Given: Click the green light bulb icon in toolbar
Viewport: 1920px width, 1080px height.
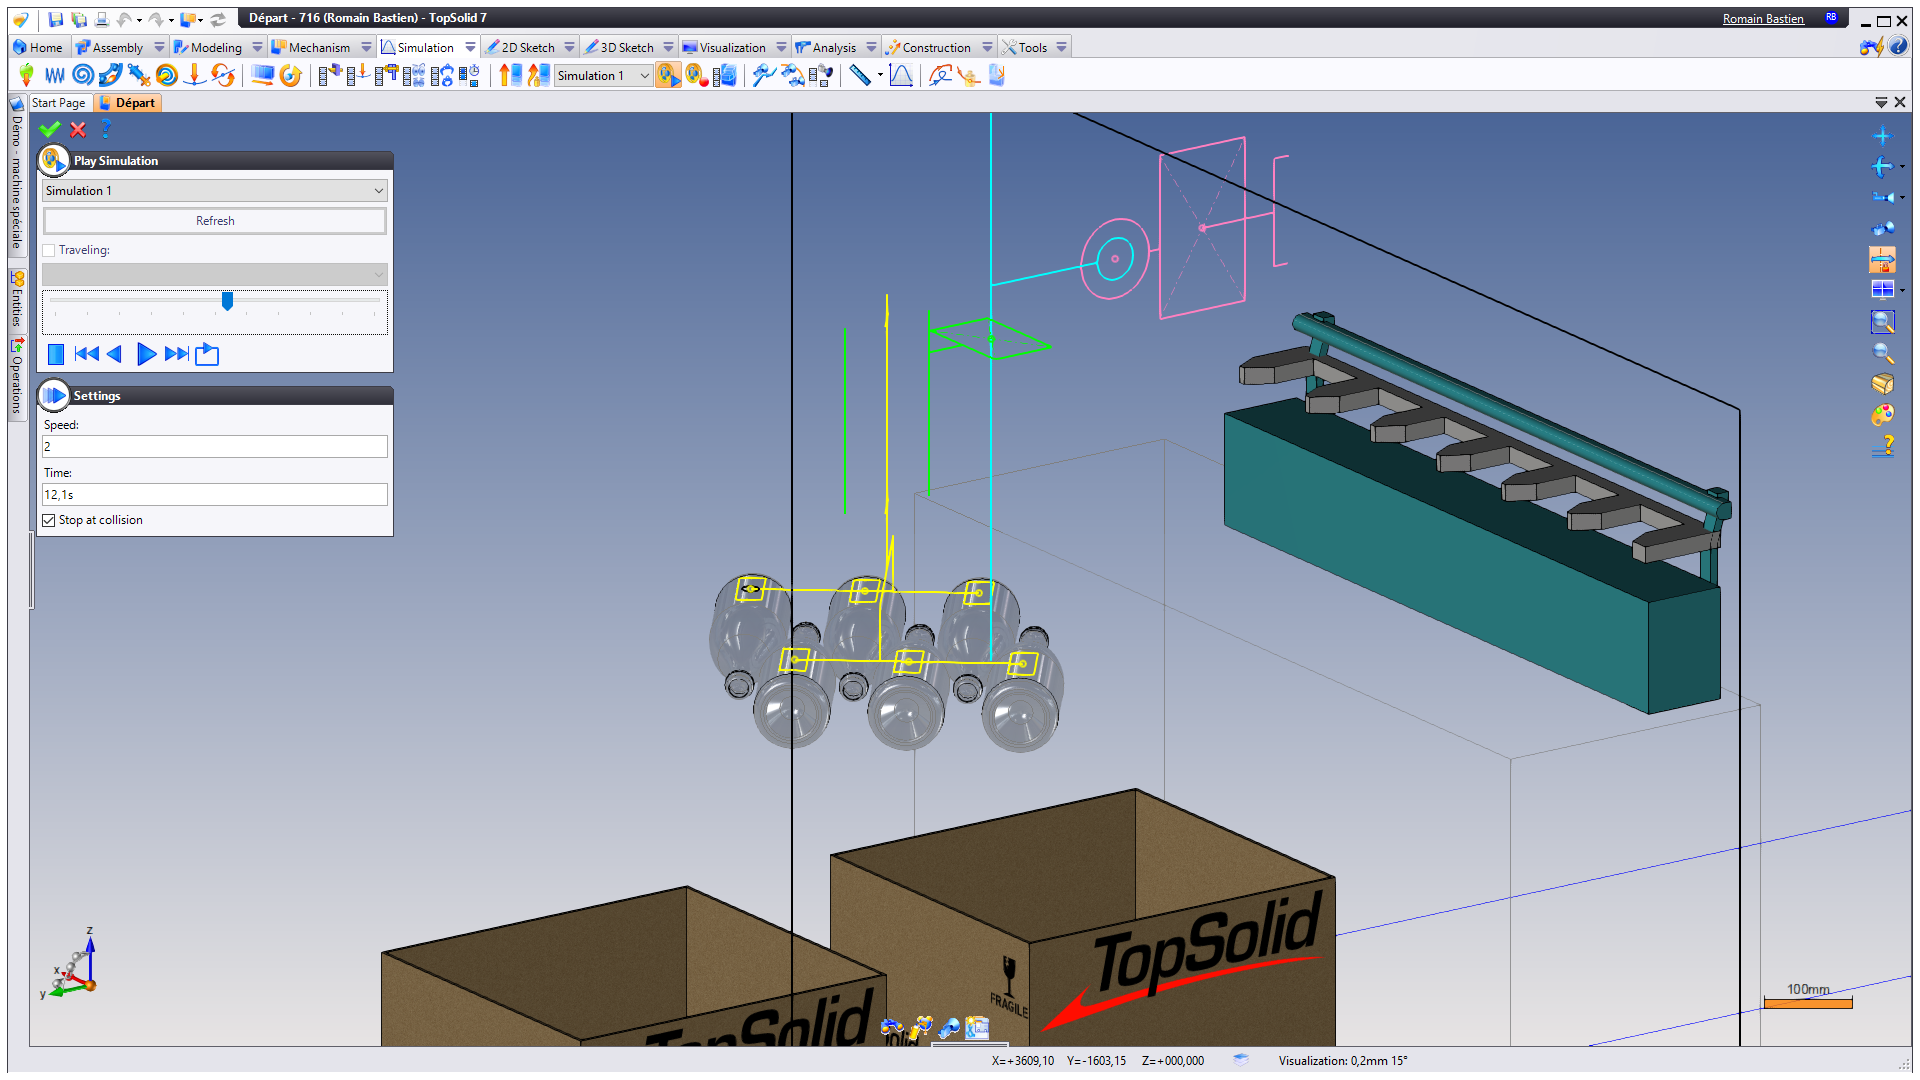Looking at the screenshot, I should (x=27, y=75).
